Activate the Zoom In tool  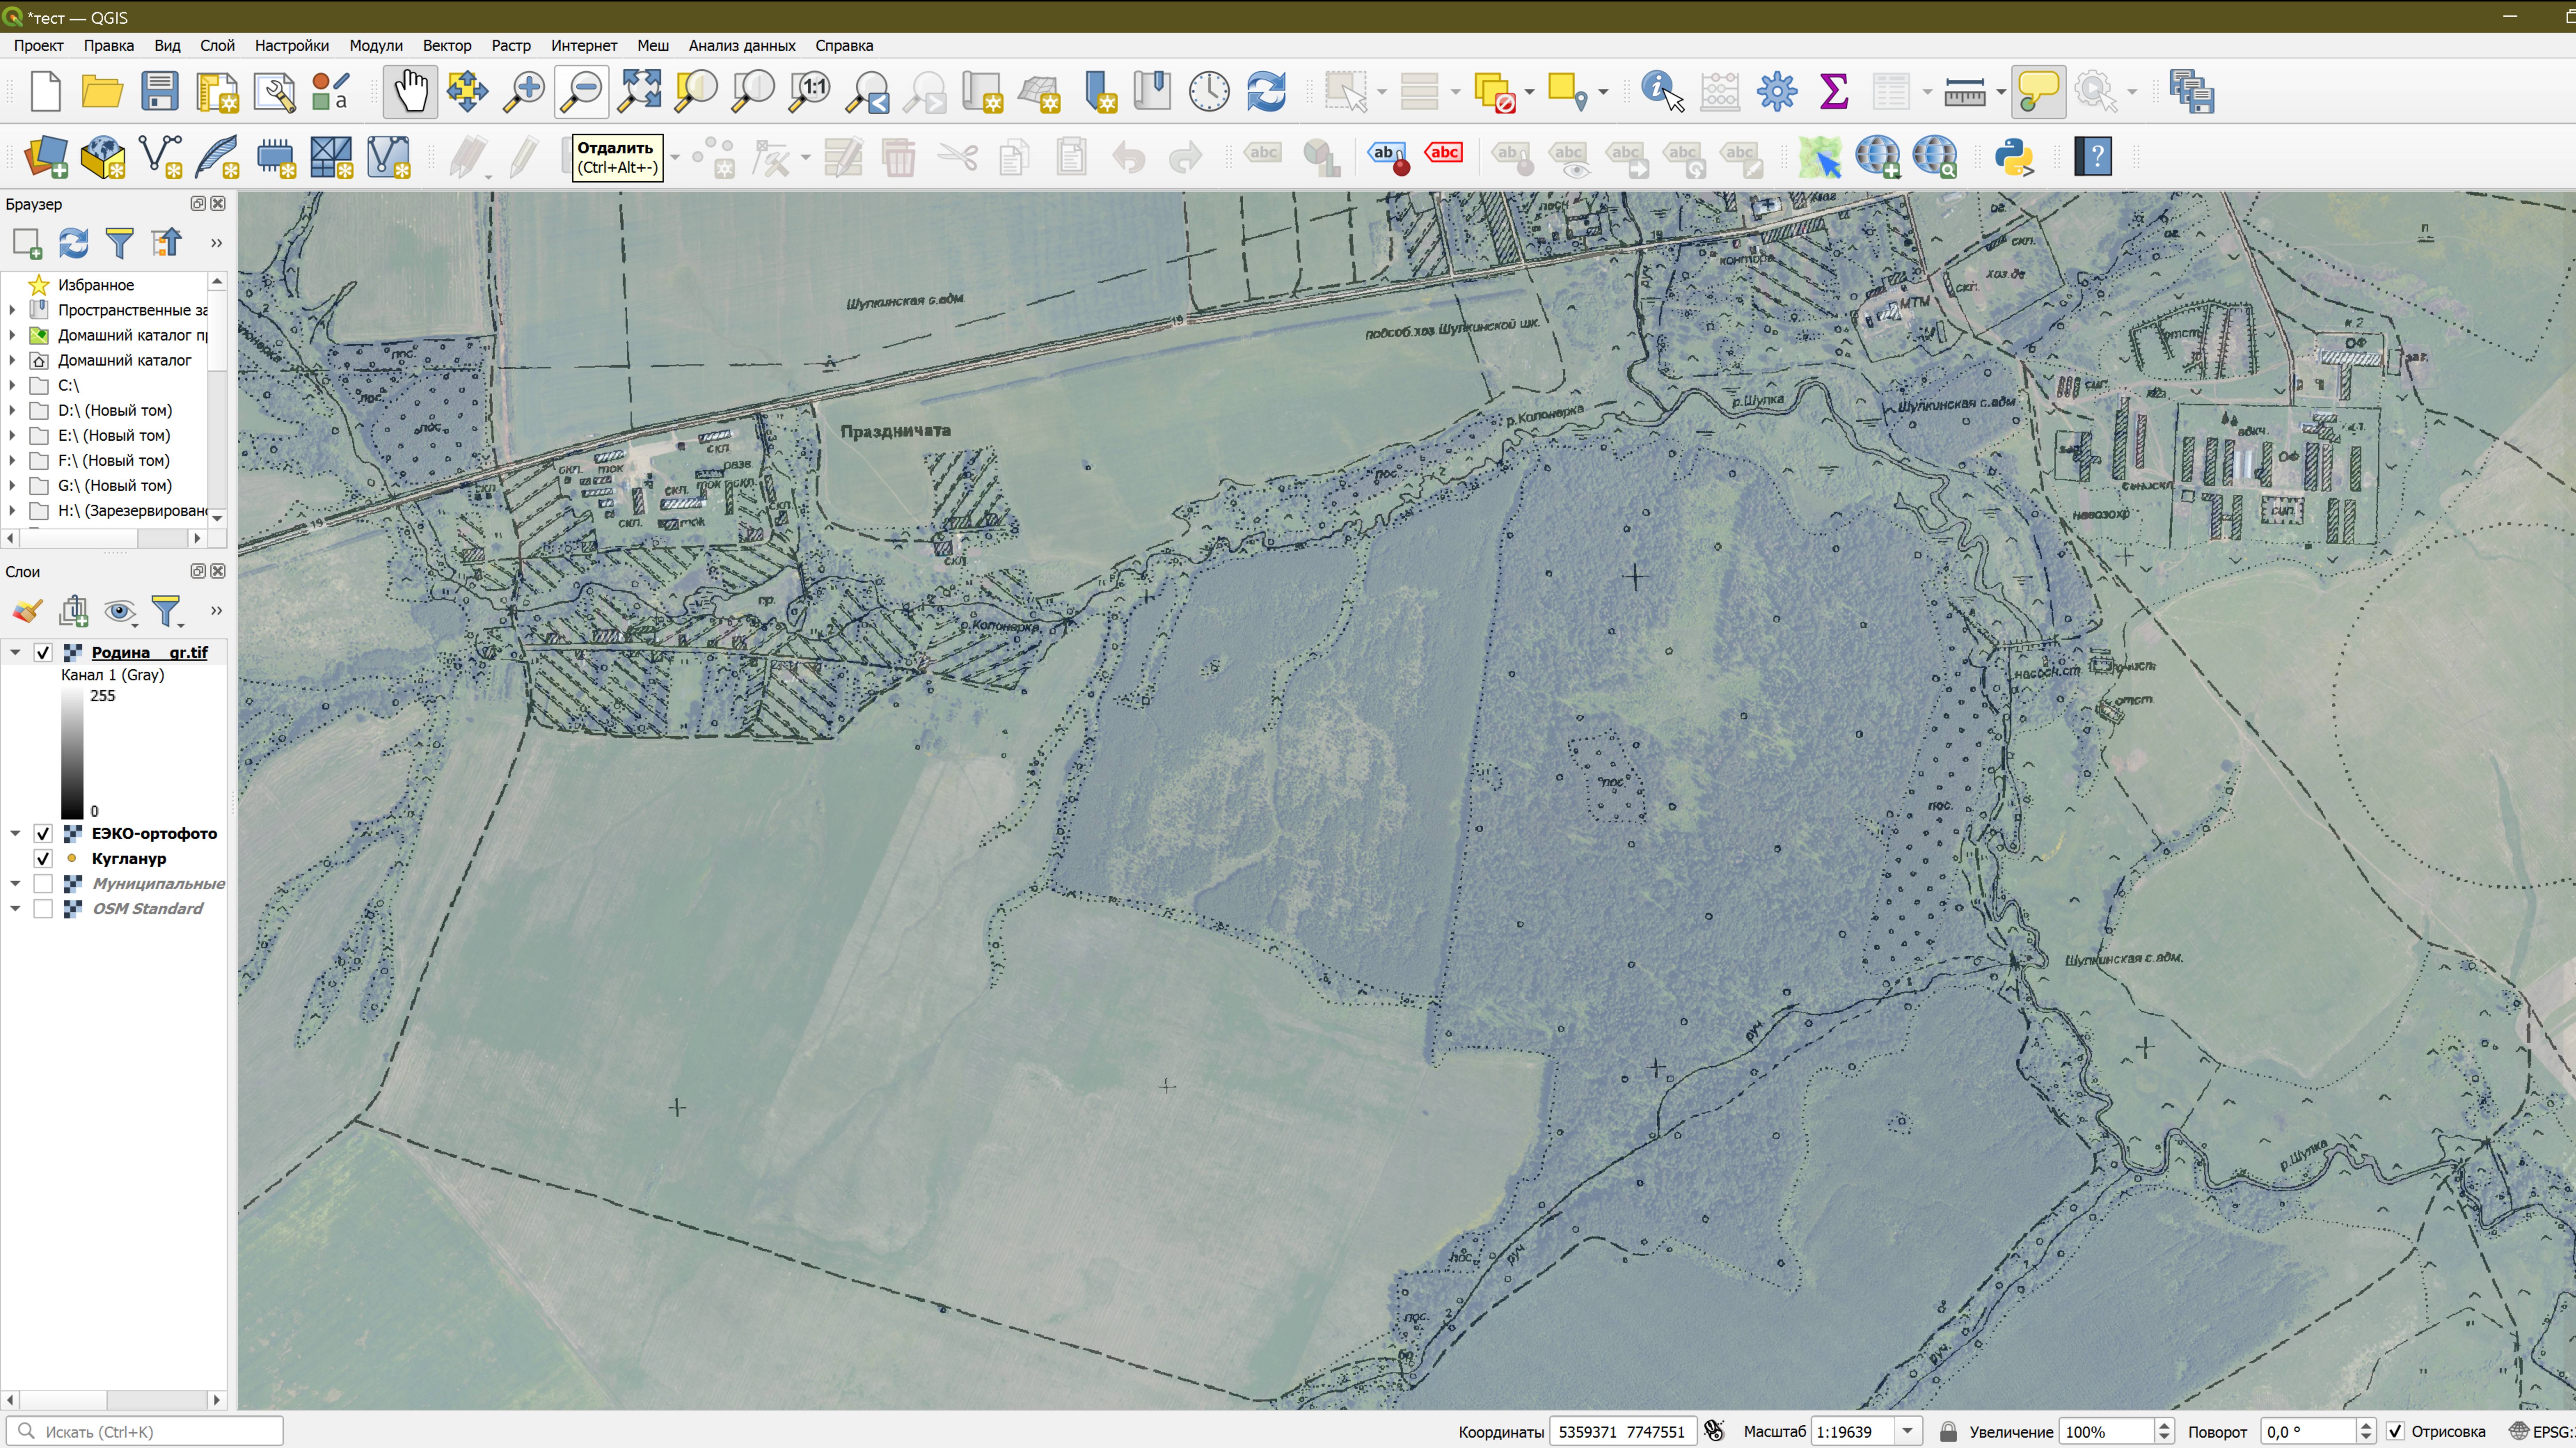[x=523, y=91]
